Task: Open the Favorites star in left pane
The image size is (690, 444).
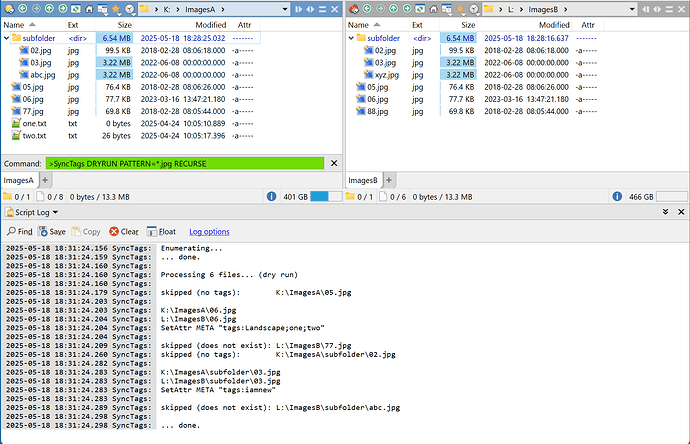Action: (x=116, y=9)
